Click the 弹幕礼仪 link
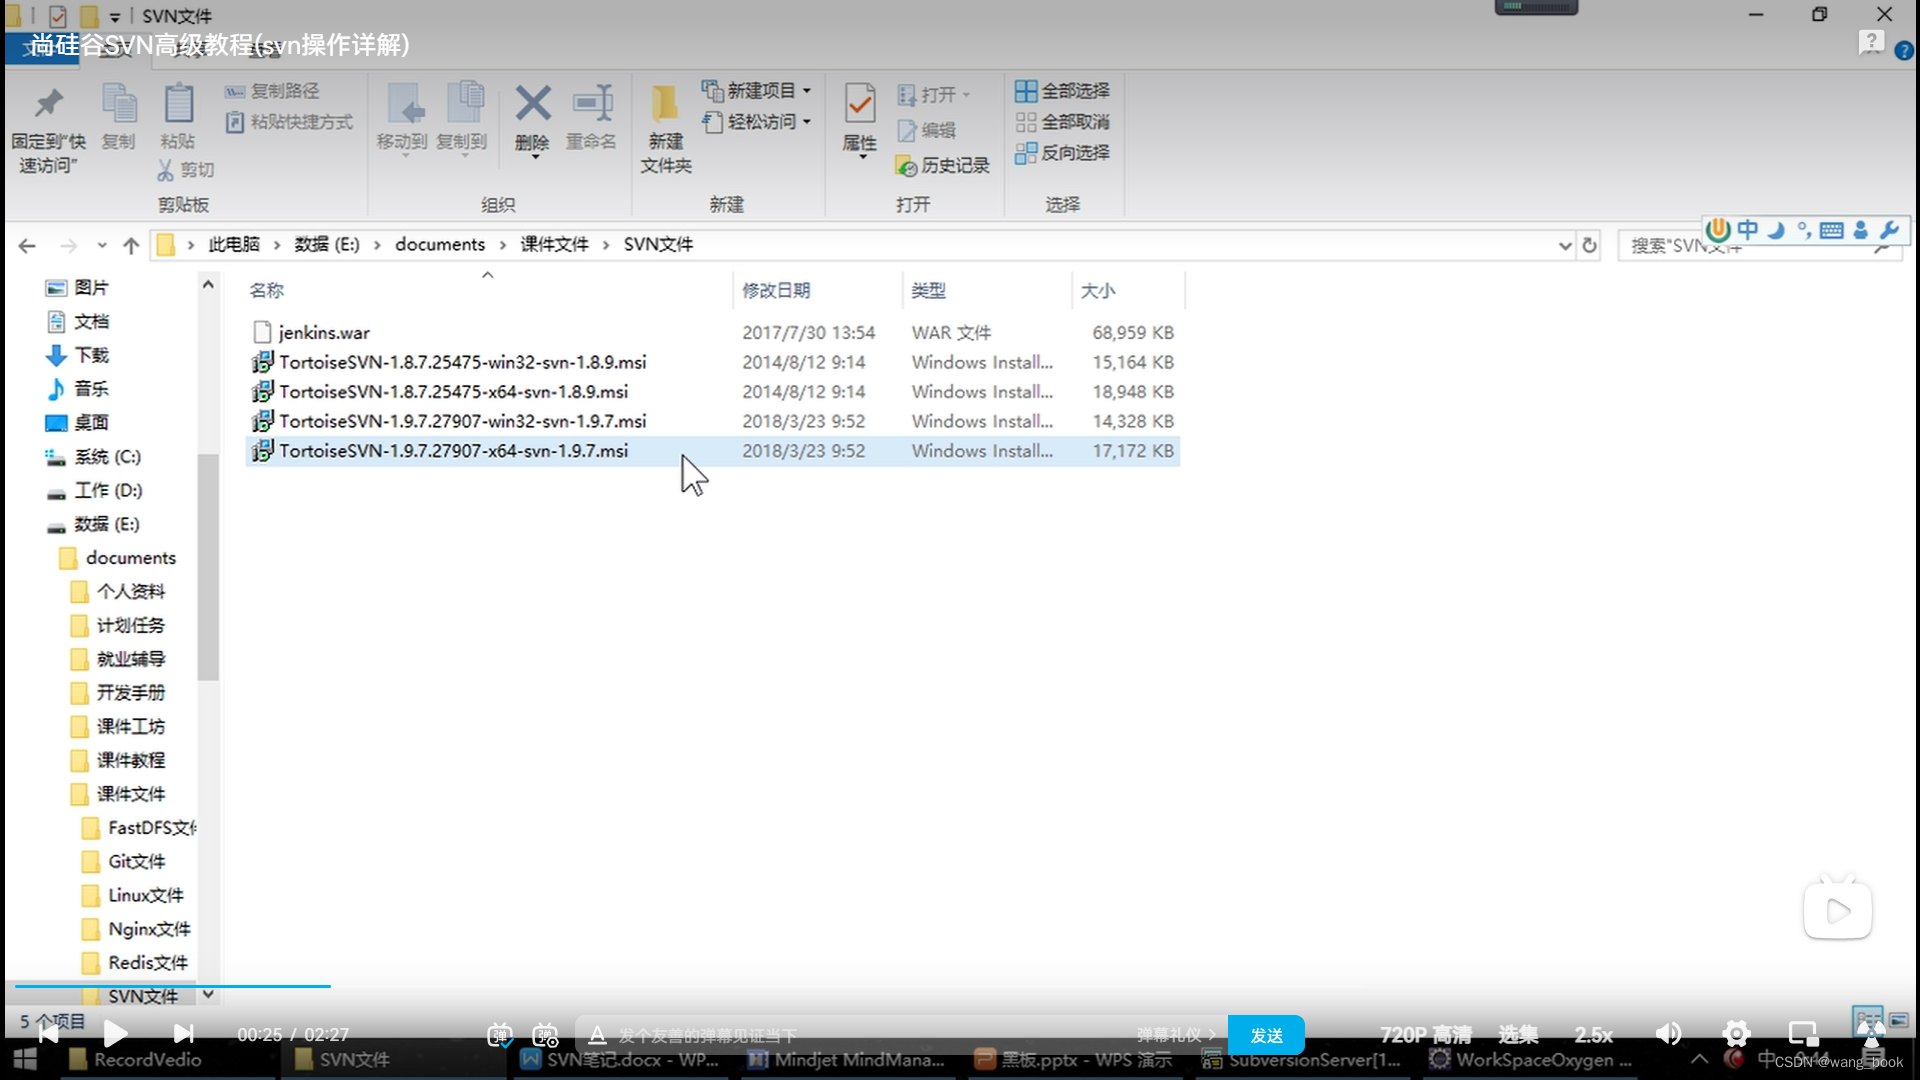Screen dimensions: 1920x1080 1176,1035
